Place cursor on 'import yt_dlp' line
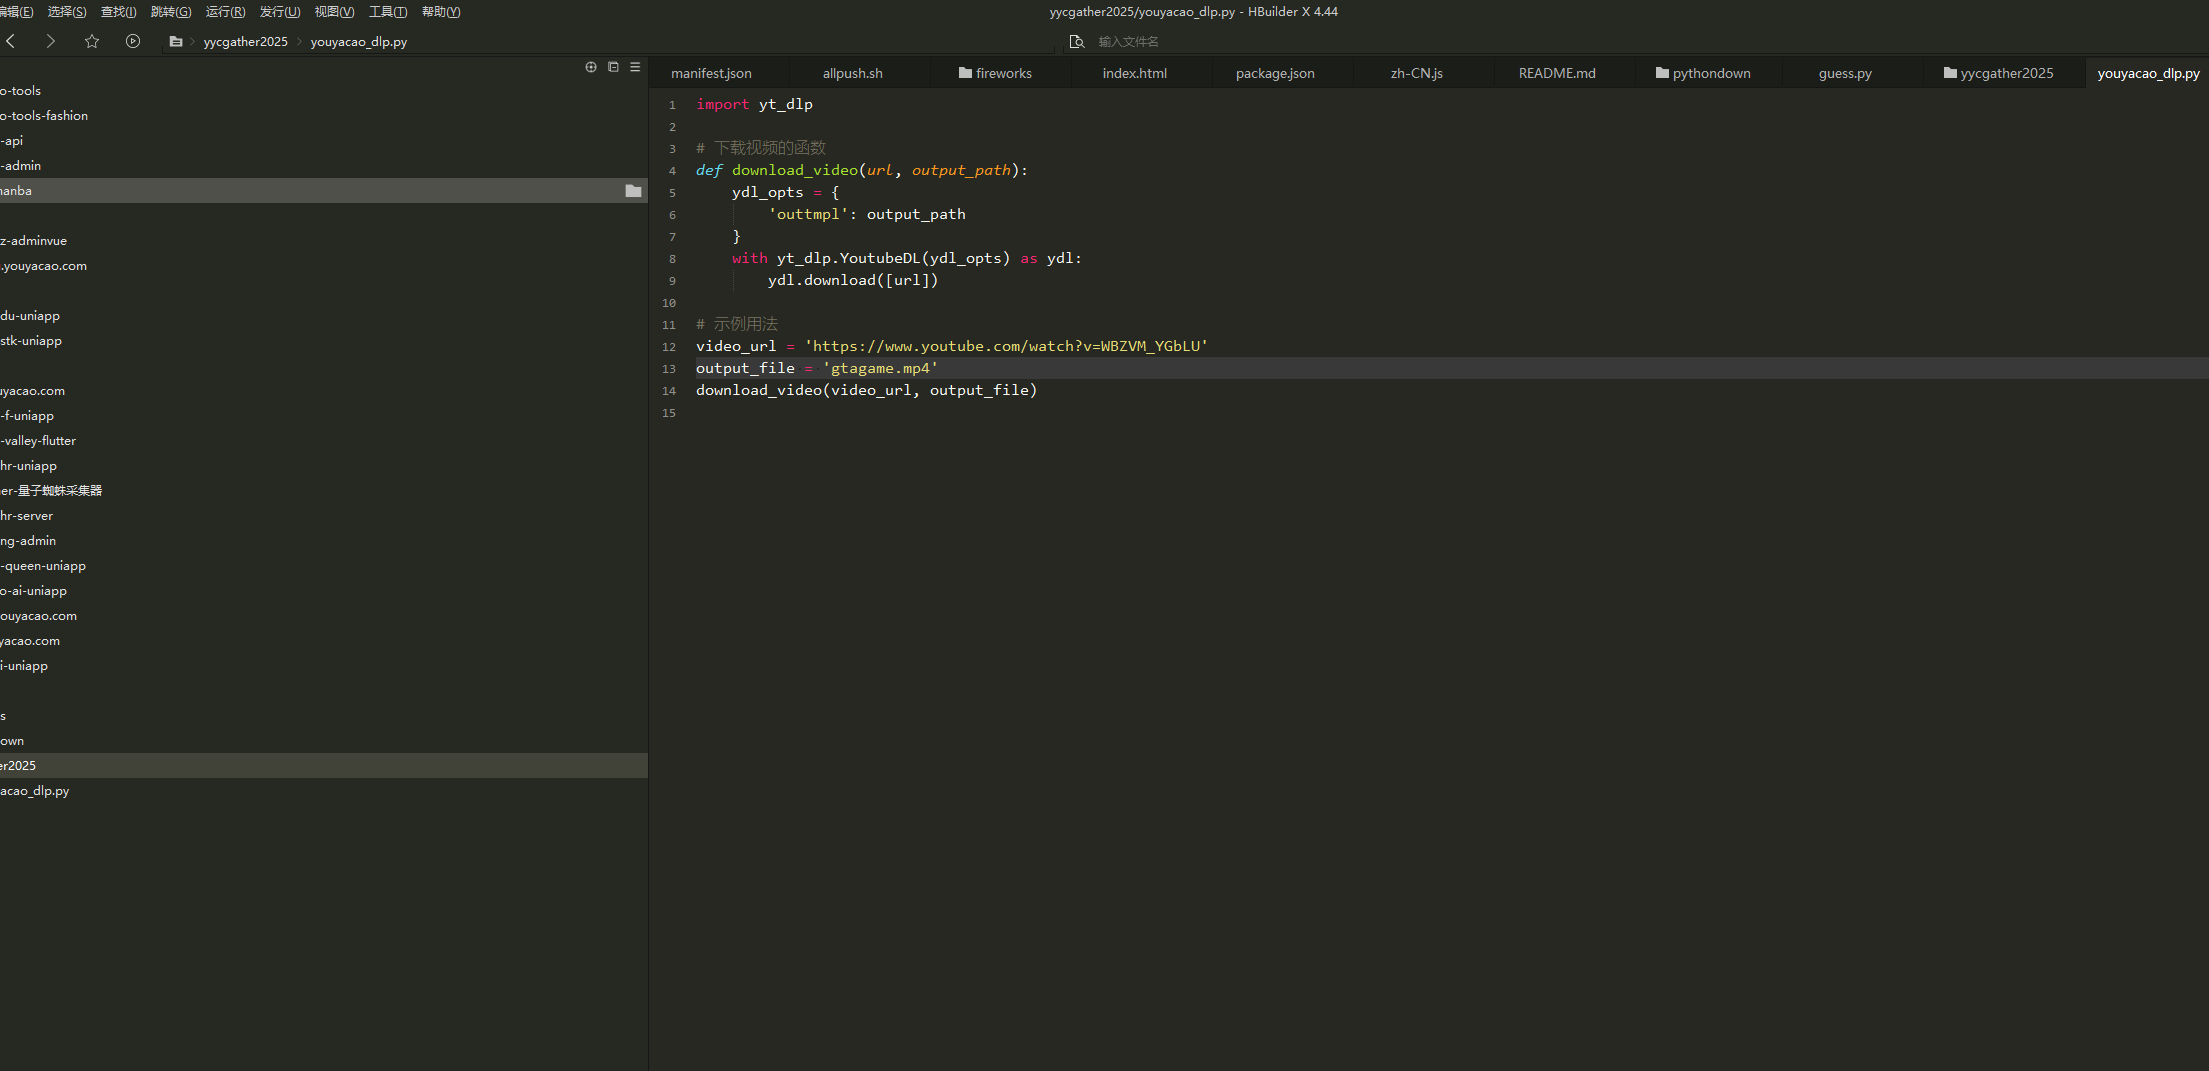 tap(754, 104)
